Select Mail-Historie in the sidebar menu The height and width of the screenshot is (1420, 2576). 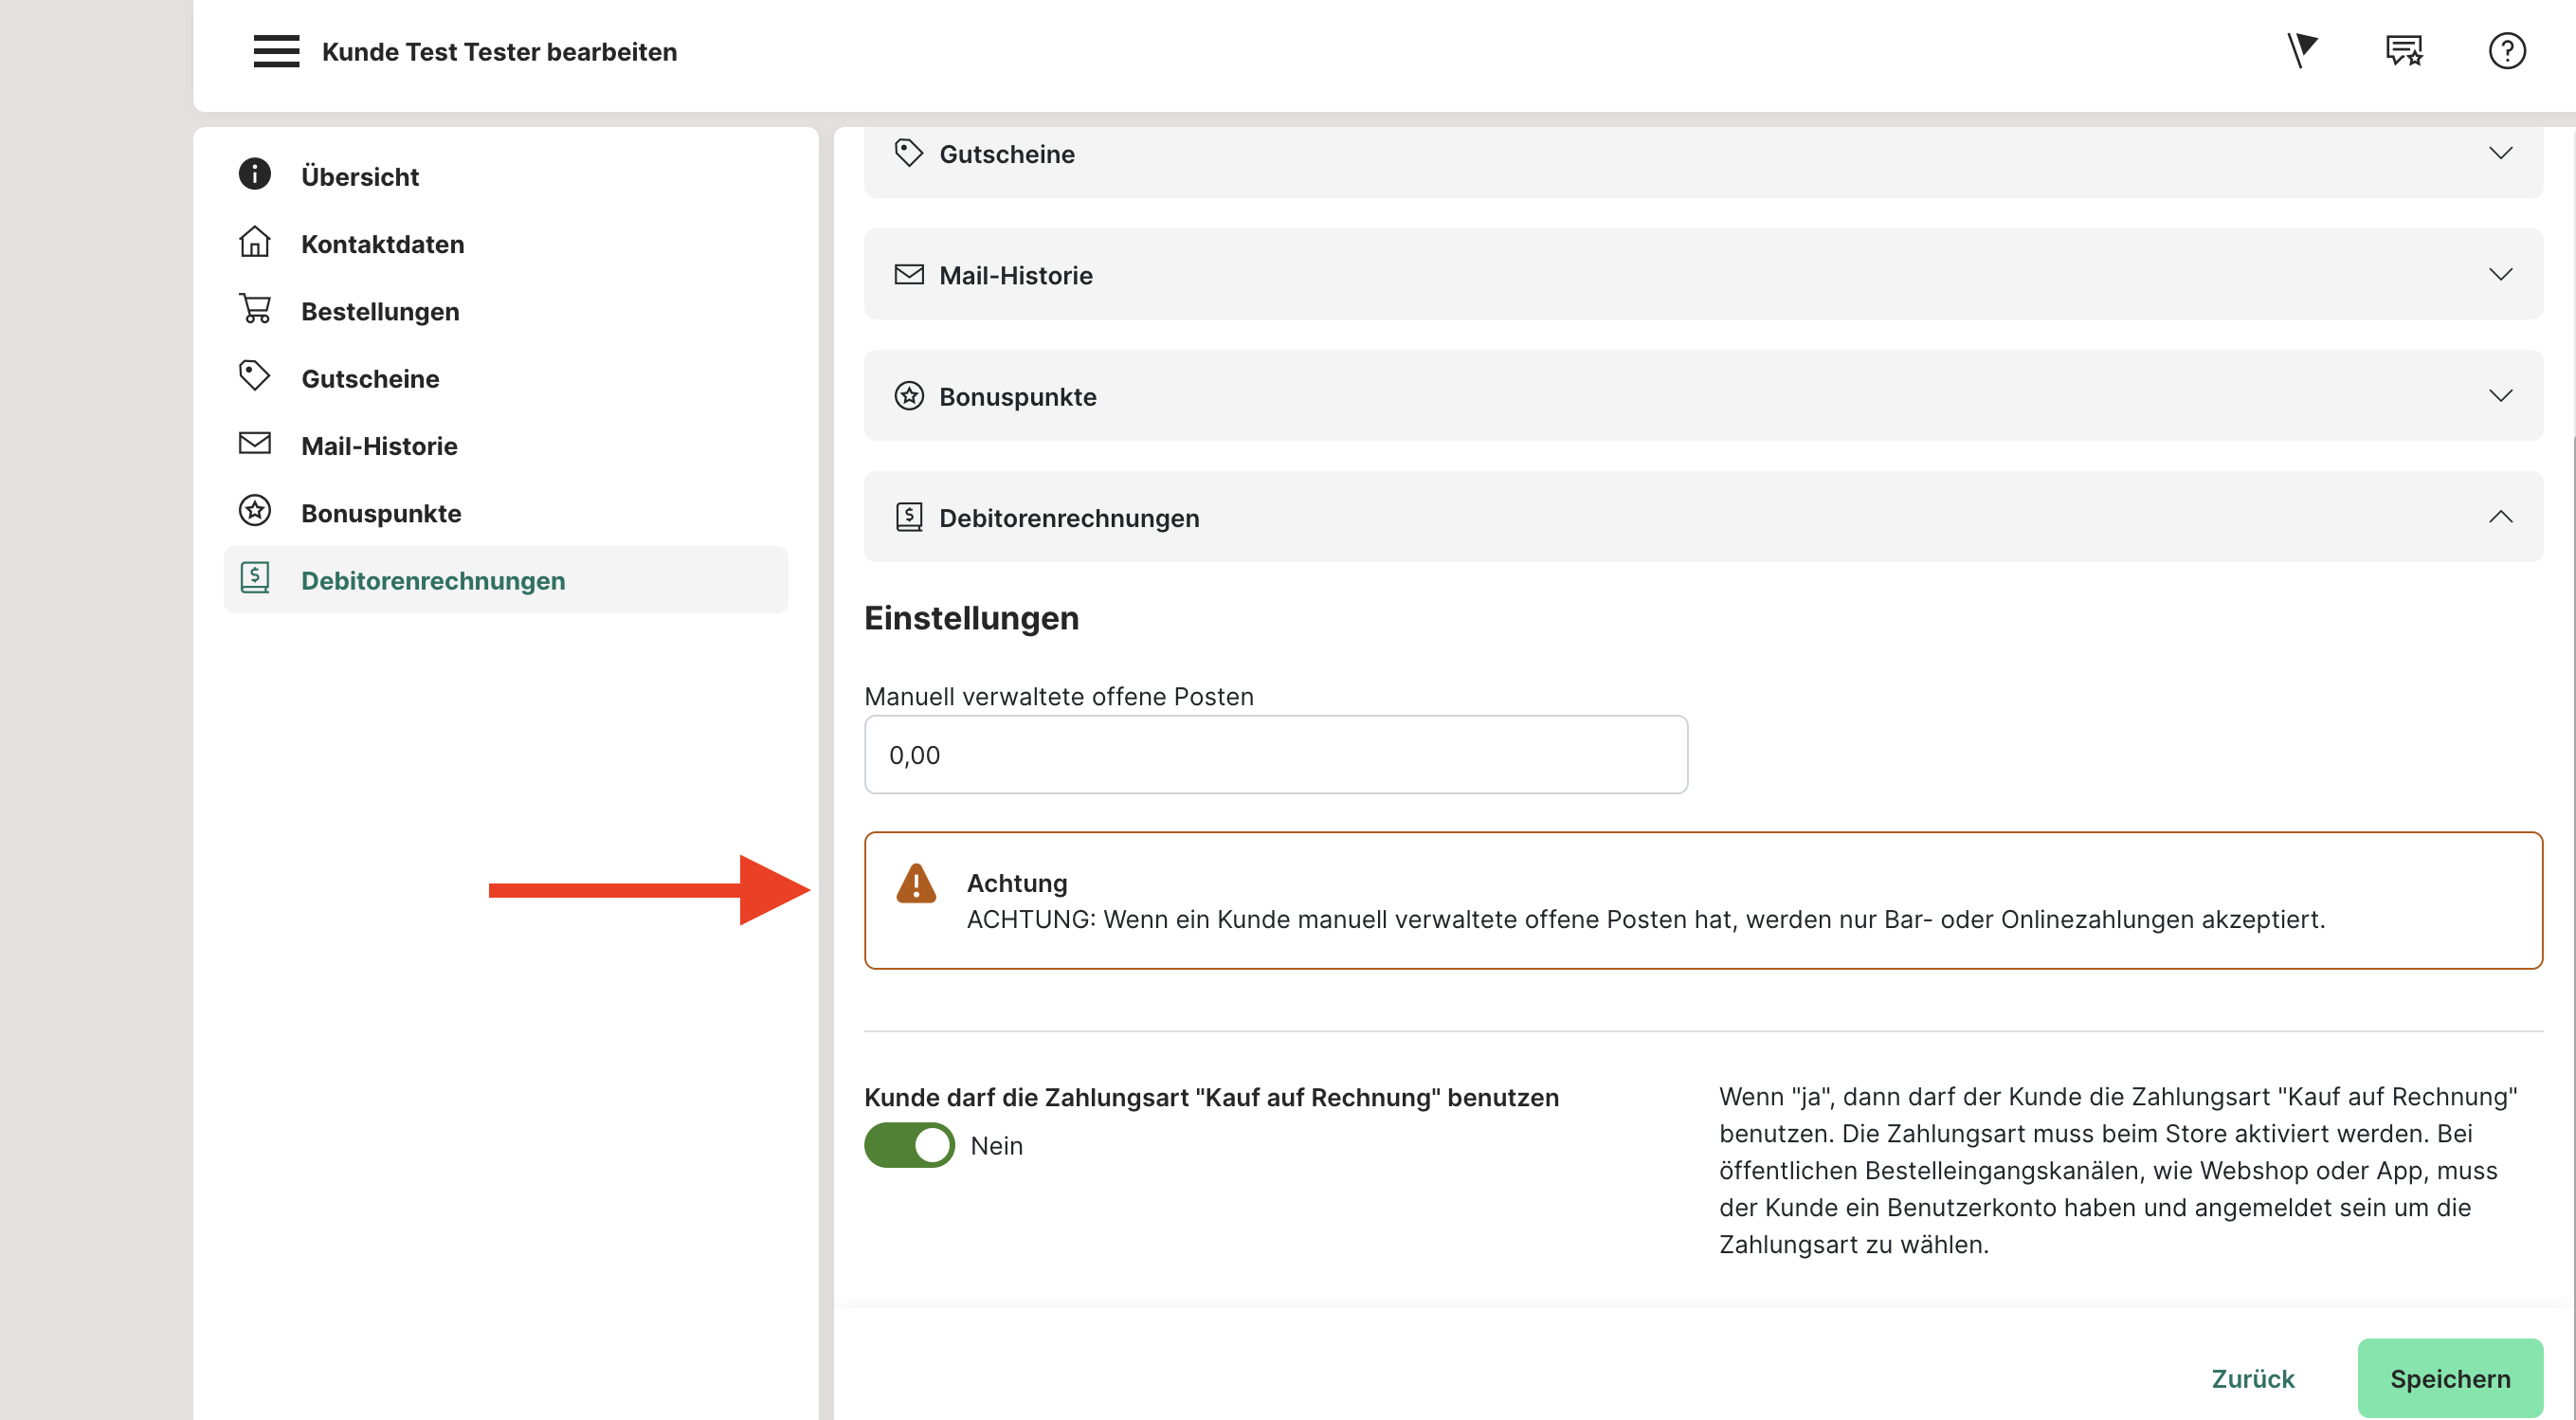click(x=379, y=446)
